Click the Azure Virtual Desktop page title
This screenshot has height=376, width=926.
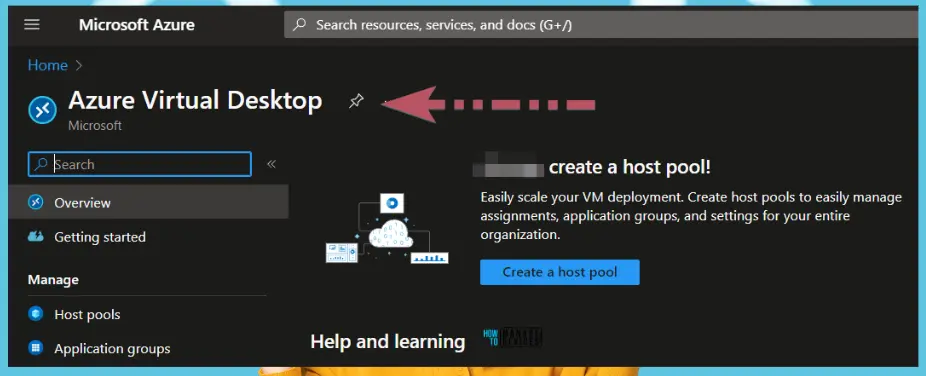pos(195,100)
